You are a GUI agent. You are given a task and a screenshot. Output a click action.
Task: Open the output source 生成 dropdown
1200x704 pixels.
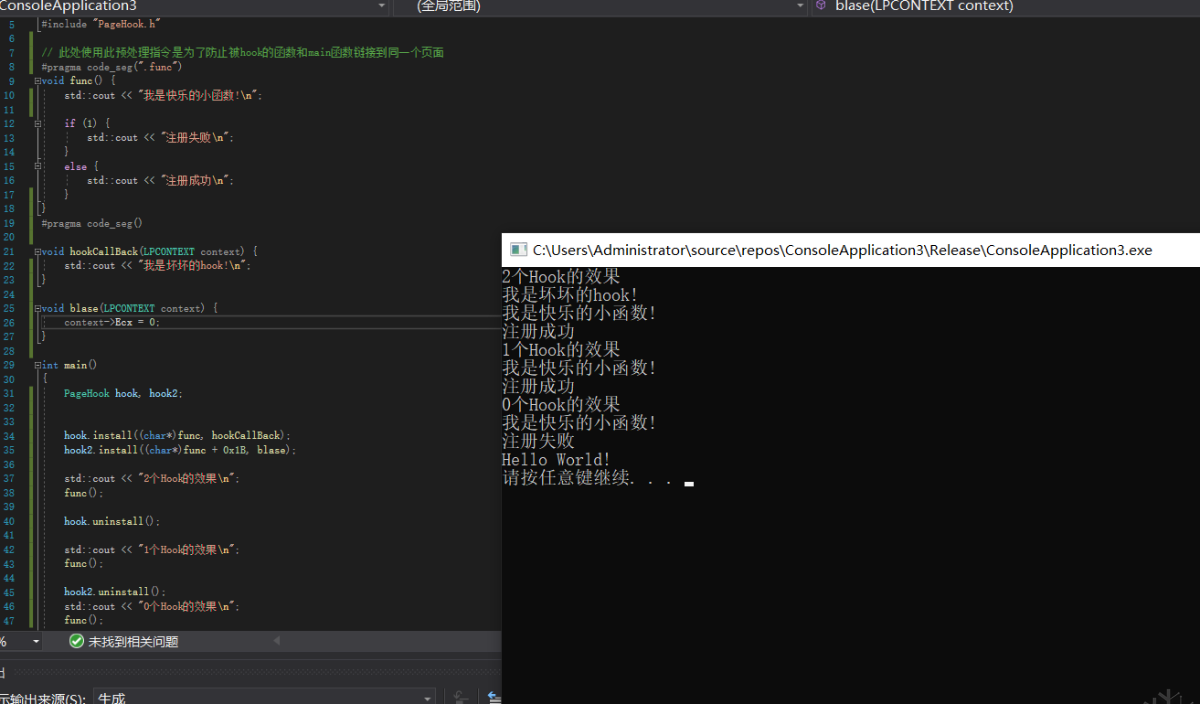pos(264,698)
